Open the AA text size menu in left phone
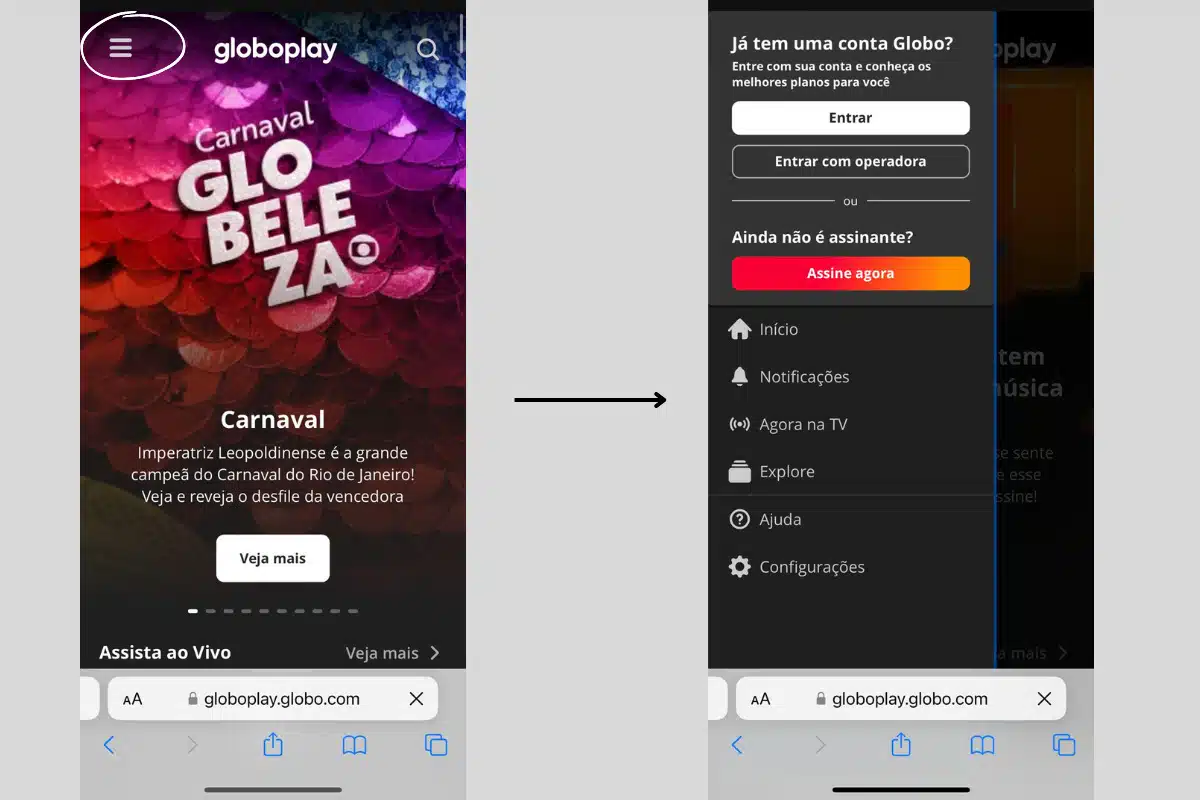Screen dimensions: 1200x800 [x=132, y=699]
